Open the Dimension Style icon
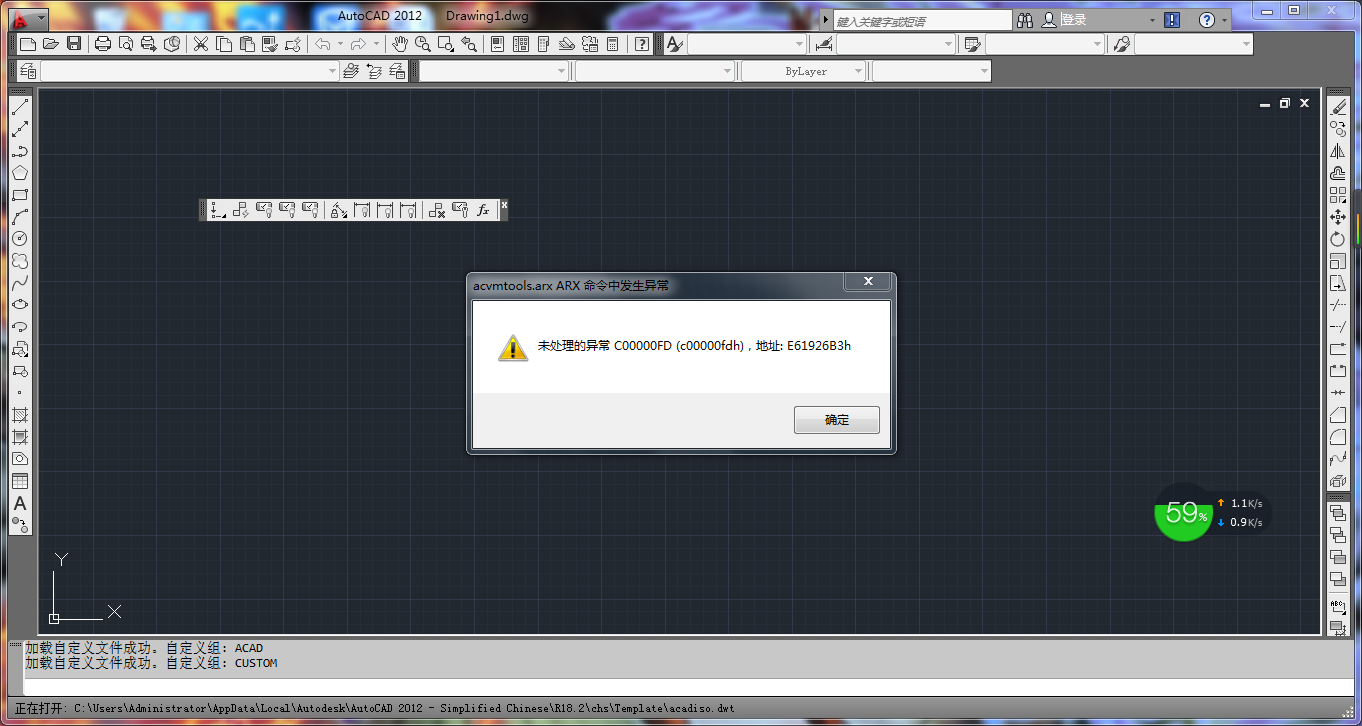The image size is (1362, 726). tap(823, 44)
